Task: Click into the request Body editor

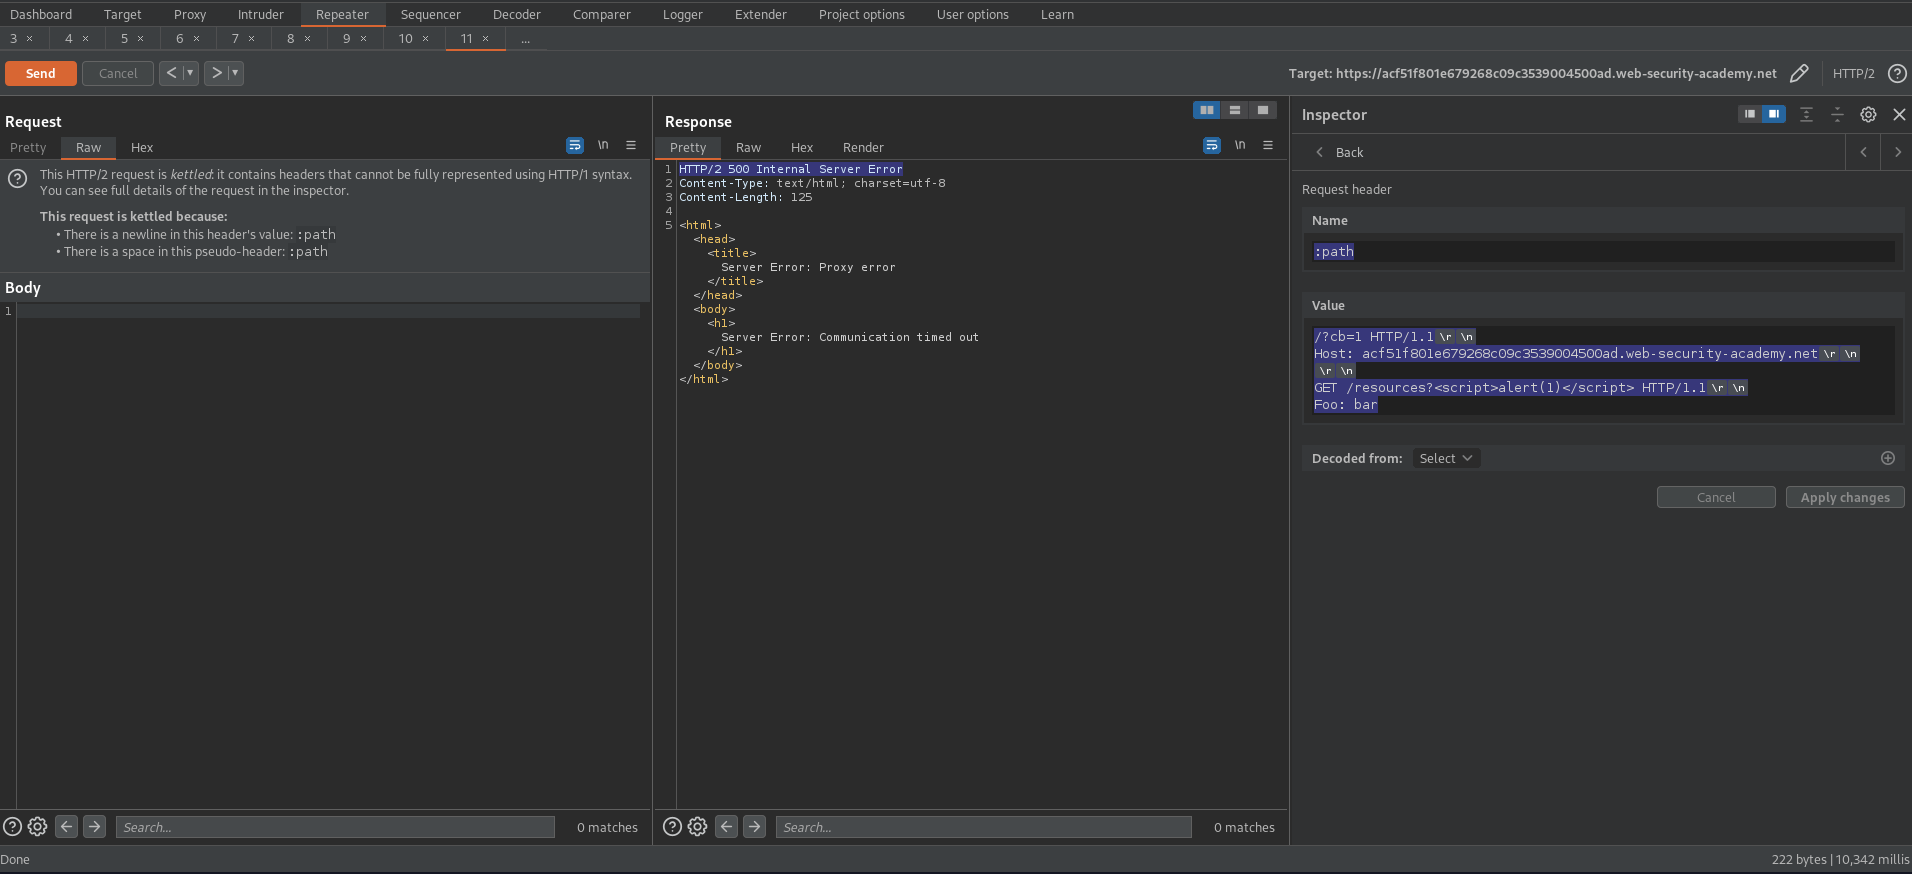Action: coord(328,555)
